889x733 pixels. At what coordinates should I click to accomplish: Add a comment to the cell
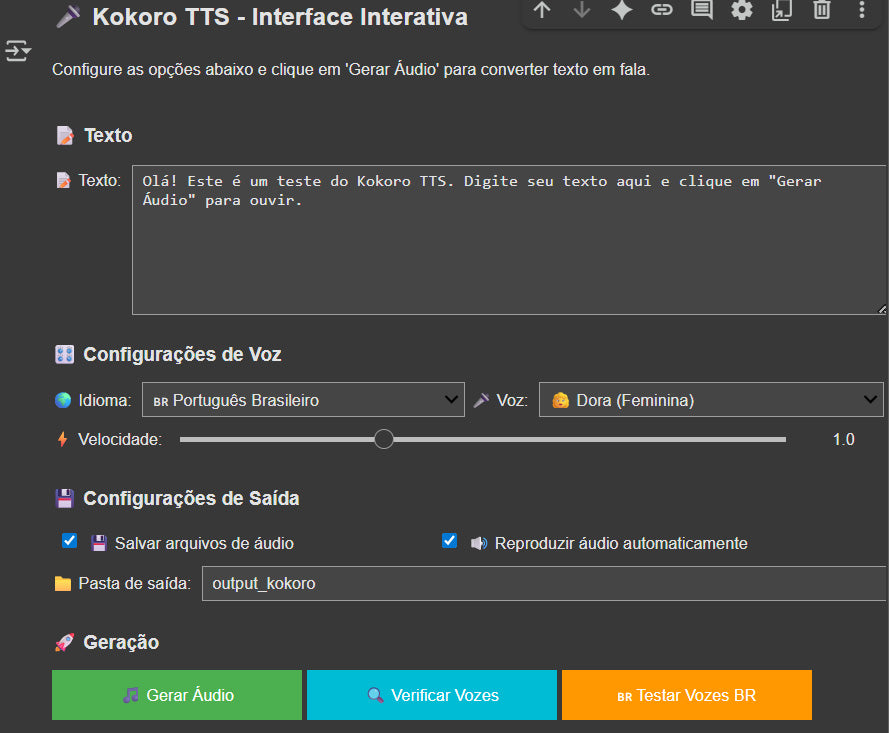pyautogui.click(x=702, y=10)
